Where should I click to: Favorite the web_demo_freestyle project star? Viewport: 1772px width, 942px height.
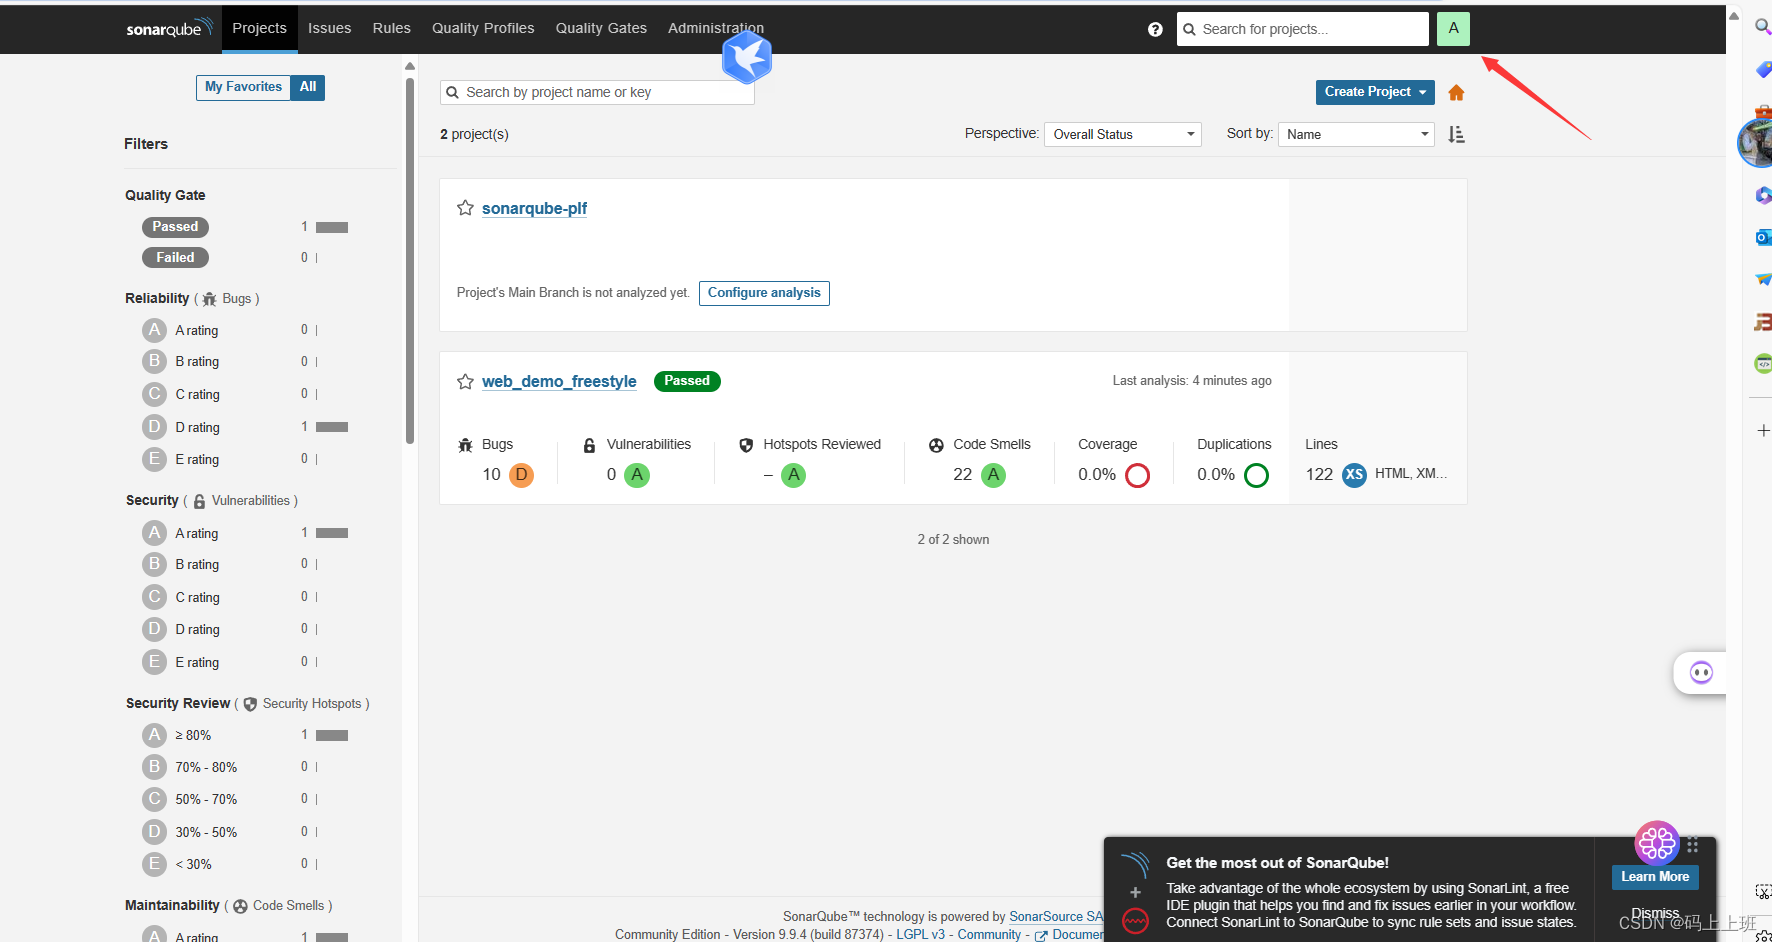pyautogui.click(x=465, y=381)
